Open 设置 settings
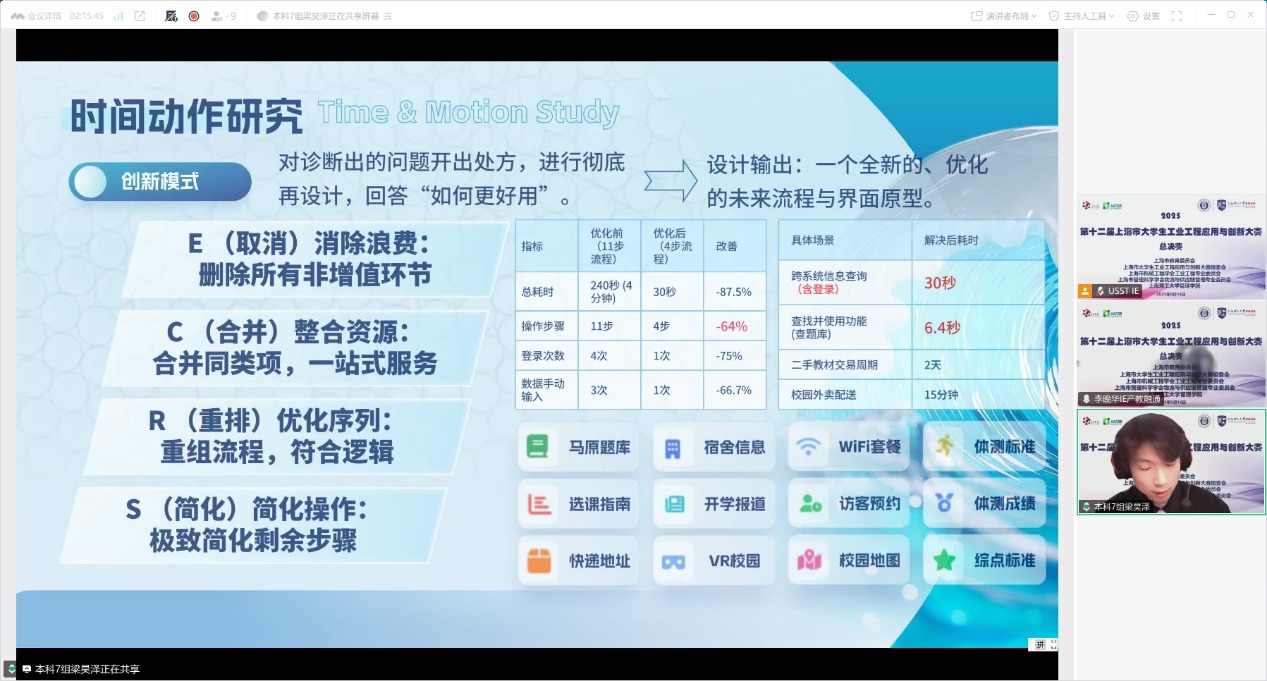The image size is (1267, 681). click(1143, 16)
